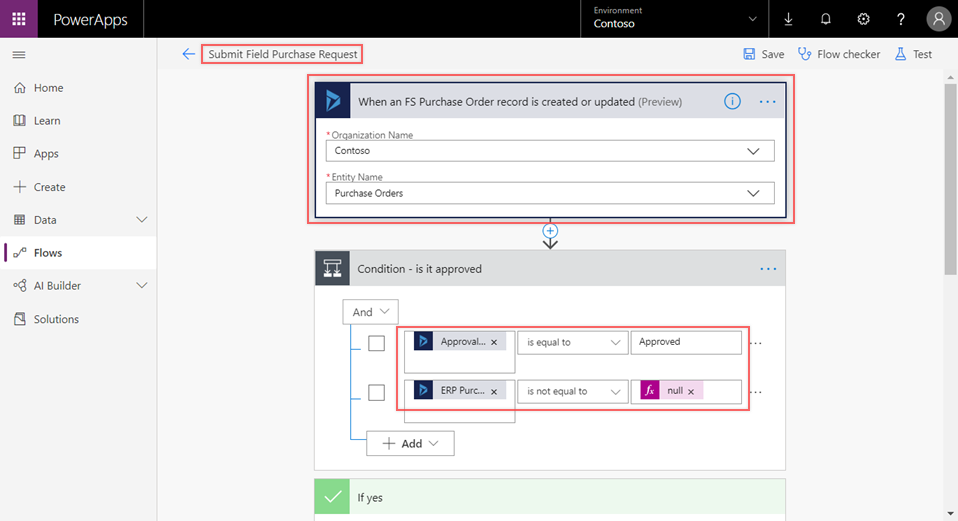Open the settings gear icon
This screenshot has width=958, height=521.
863,19
